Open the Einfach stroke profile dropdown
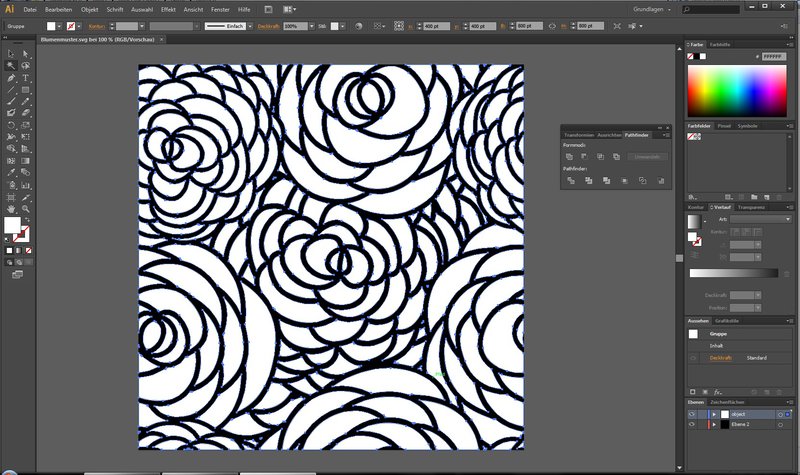The width and height of the screenshot is (800, 475). click(250, 26)
